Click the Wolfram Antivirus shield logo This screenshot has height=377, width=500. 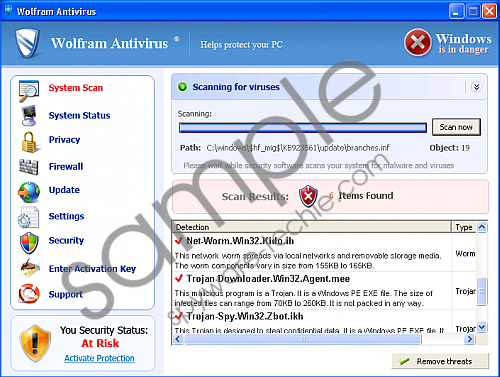point(27,43)
